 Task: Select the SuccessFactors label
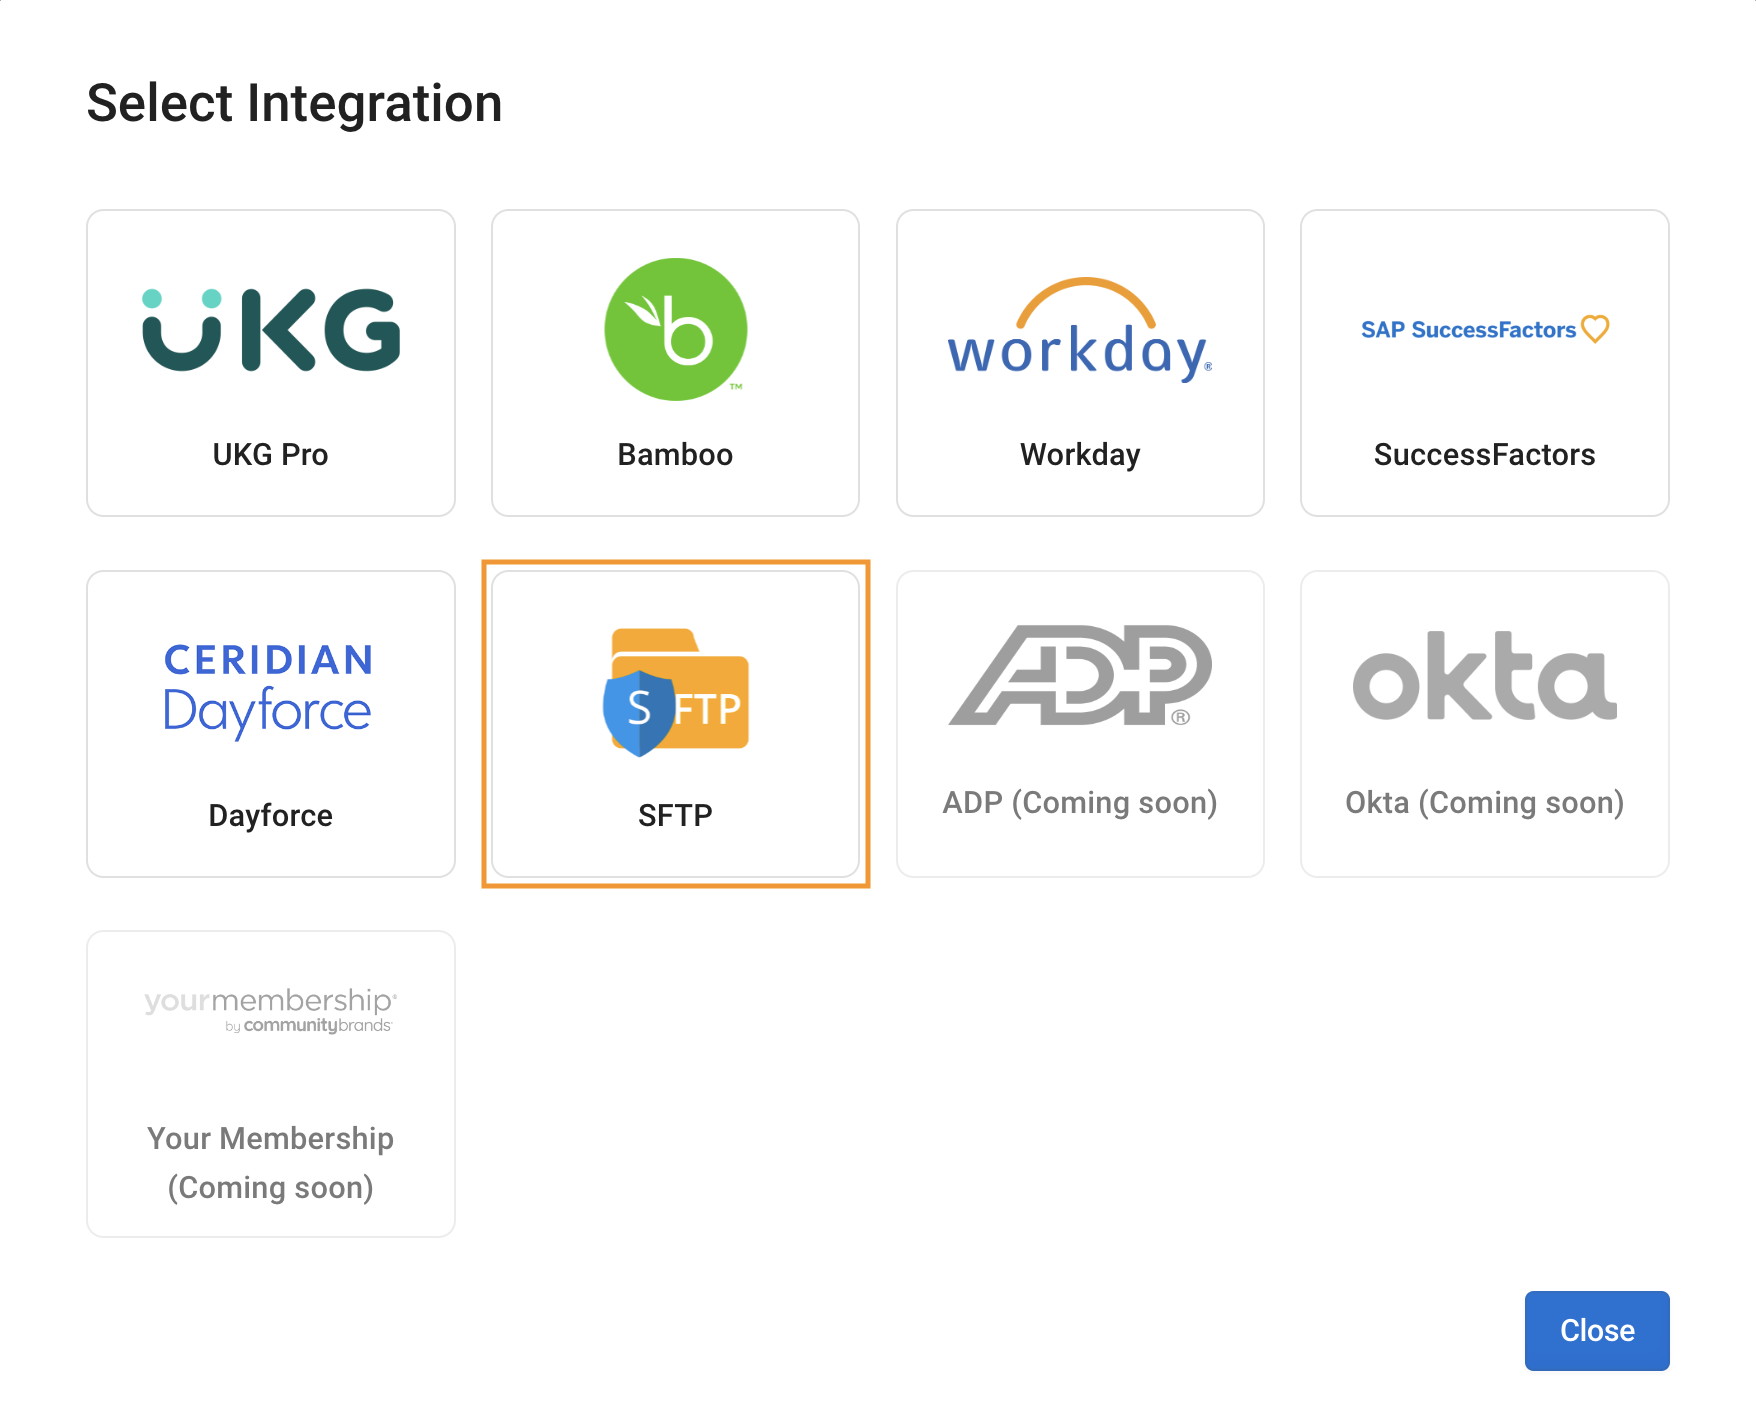(x=1485, y=455)
